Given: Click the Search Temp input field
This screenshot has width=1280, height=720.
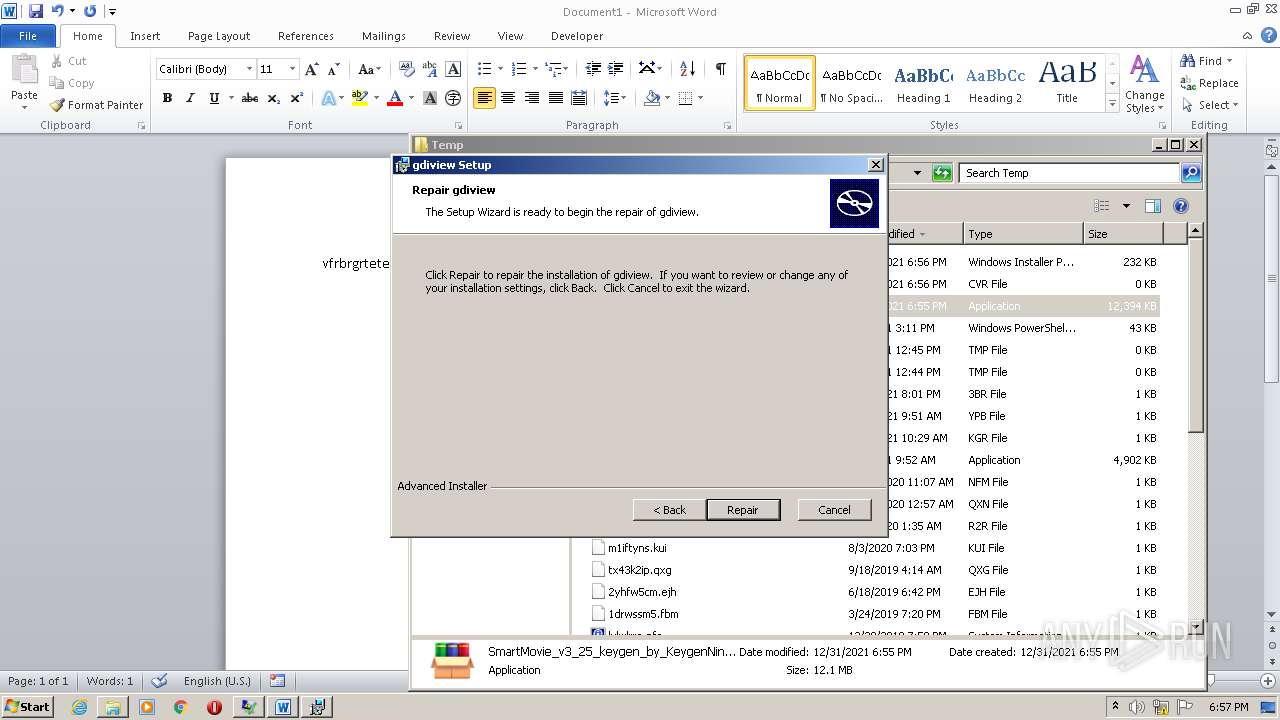Looking at the screenshot, I should 1069,173.
